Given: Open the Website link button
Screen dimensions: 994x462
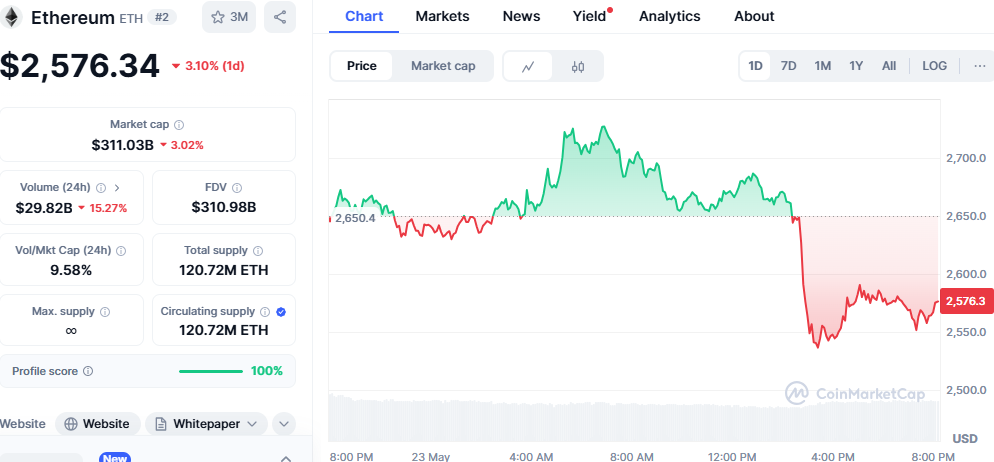Looking at the screenshot, I should 97,424.
